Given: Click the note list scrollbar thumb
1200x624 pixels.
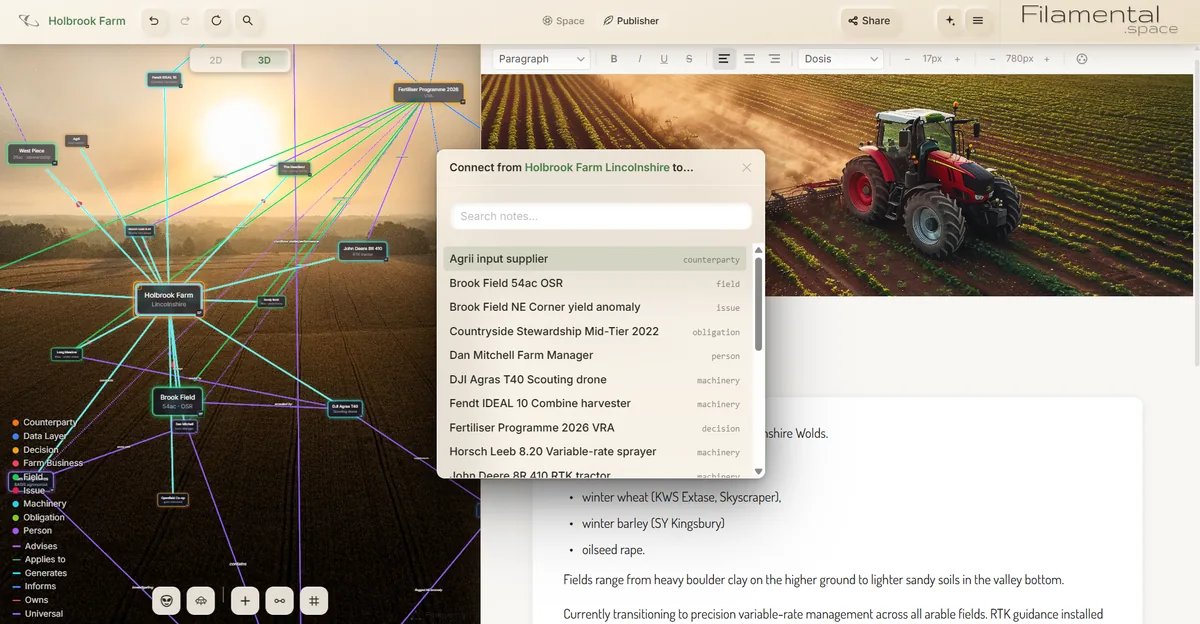Looking at the screenshot, I should pos(758,304).
